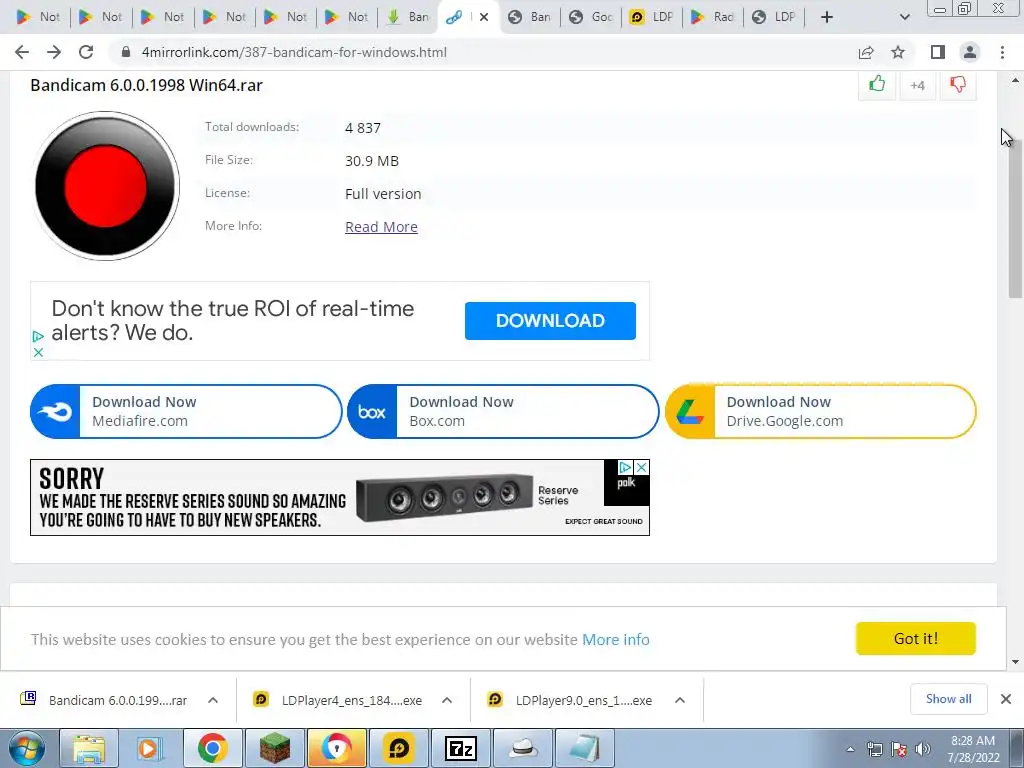Switch to the last 'LDP' globe tab
Screen dimensions: 1024x768
click(x=775, y=17)
